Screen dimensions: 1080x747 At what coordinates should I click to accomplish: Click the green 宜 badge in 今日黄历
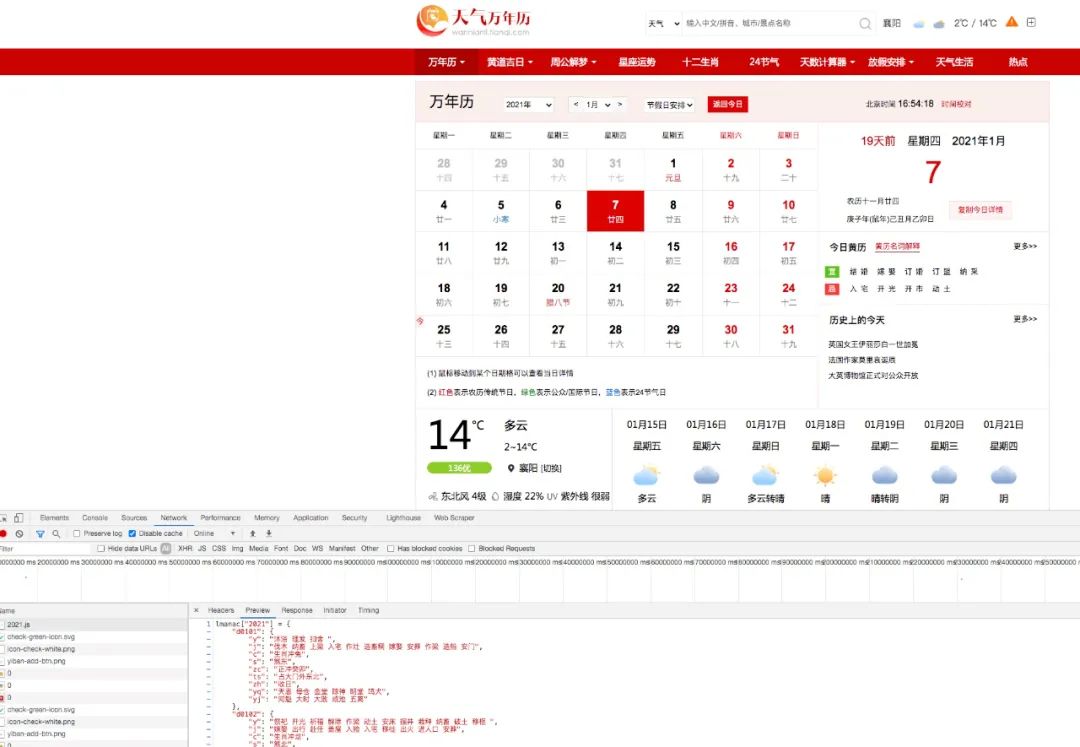tap(832, 271)
